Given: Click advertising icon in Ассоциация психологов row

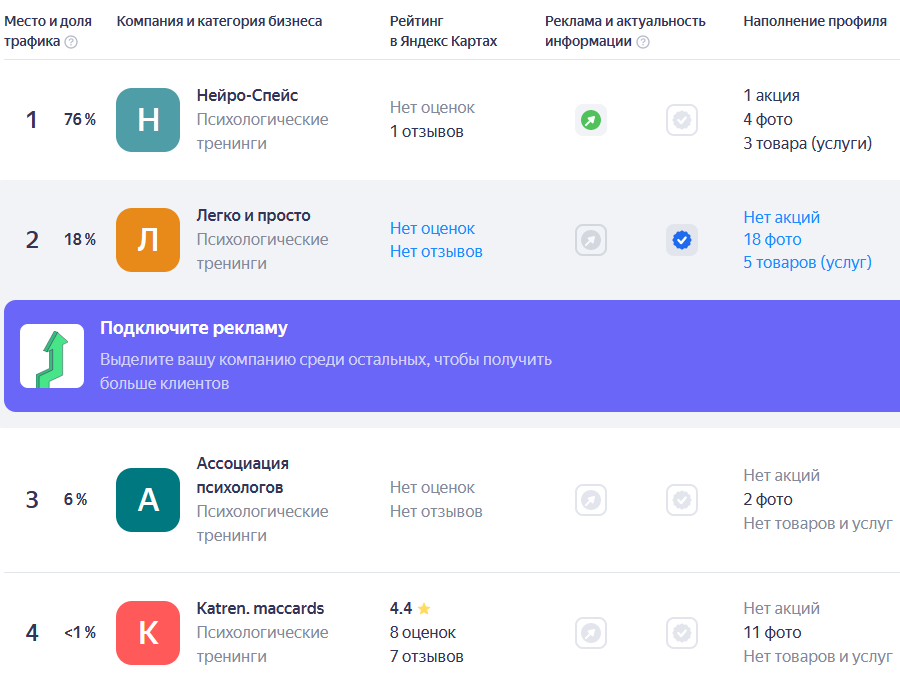Looking at the screenshot, I should click(591, 500).
